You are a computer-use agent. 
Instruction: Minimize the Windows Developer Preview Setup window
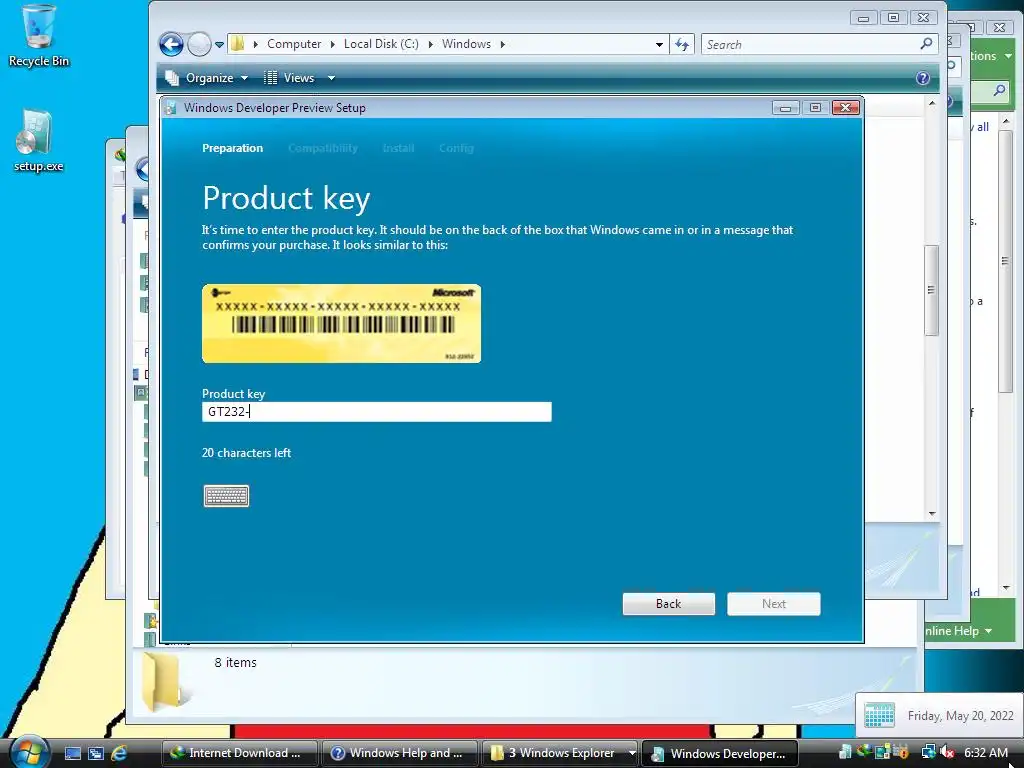tap(786, 108)
